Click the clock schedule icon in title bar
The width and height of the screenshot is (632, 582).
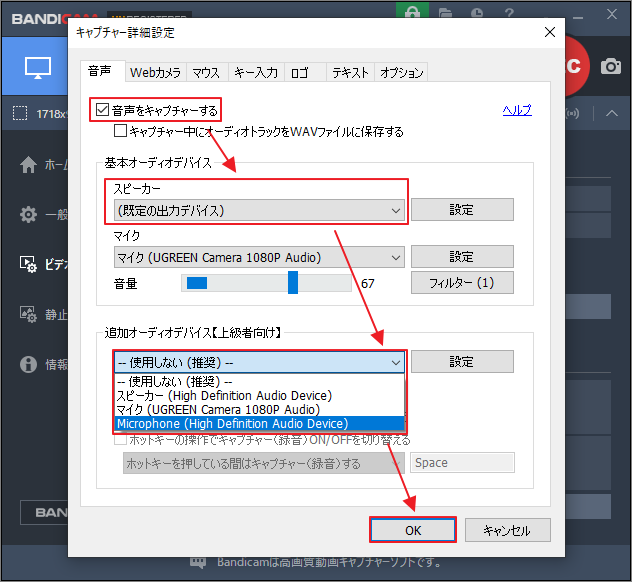[477, 13]
